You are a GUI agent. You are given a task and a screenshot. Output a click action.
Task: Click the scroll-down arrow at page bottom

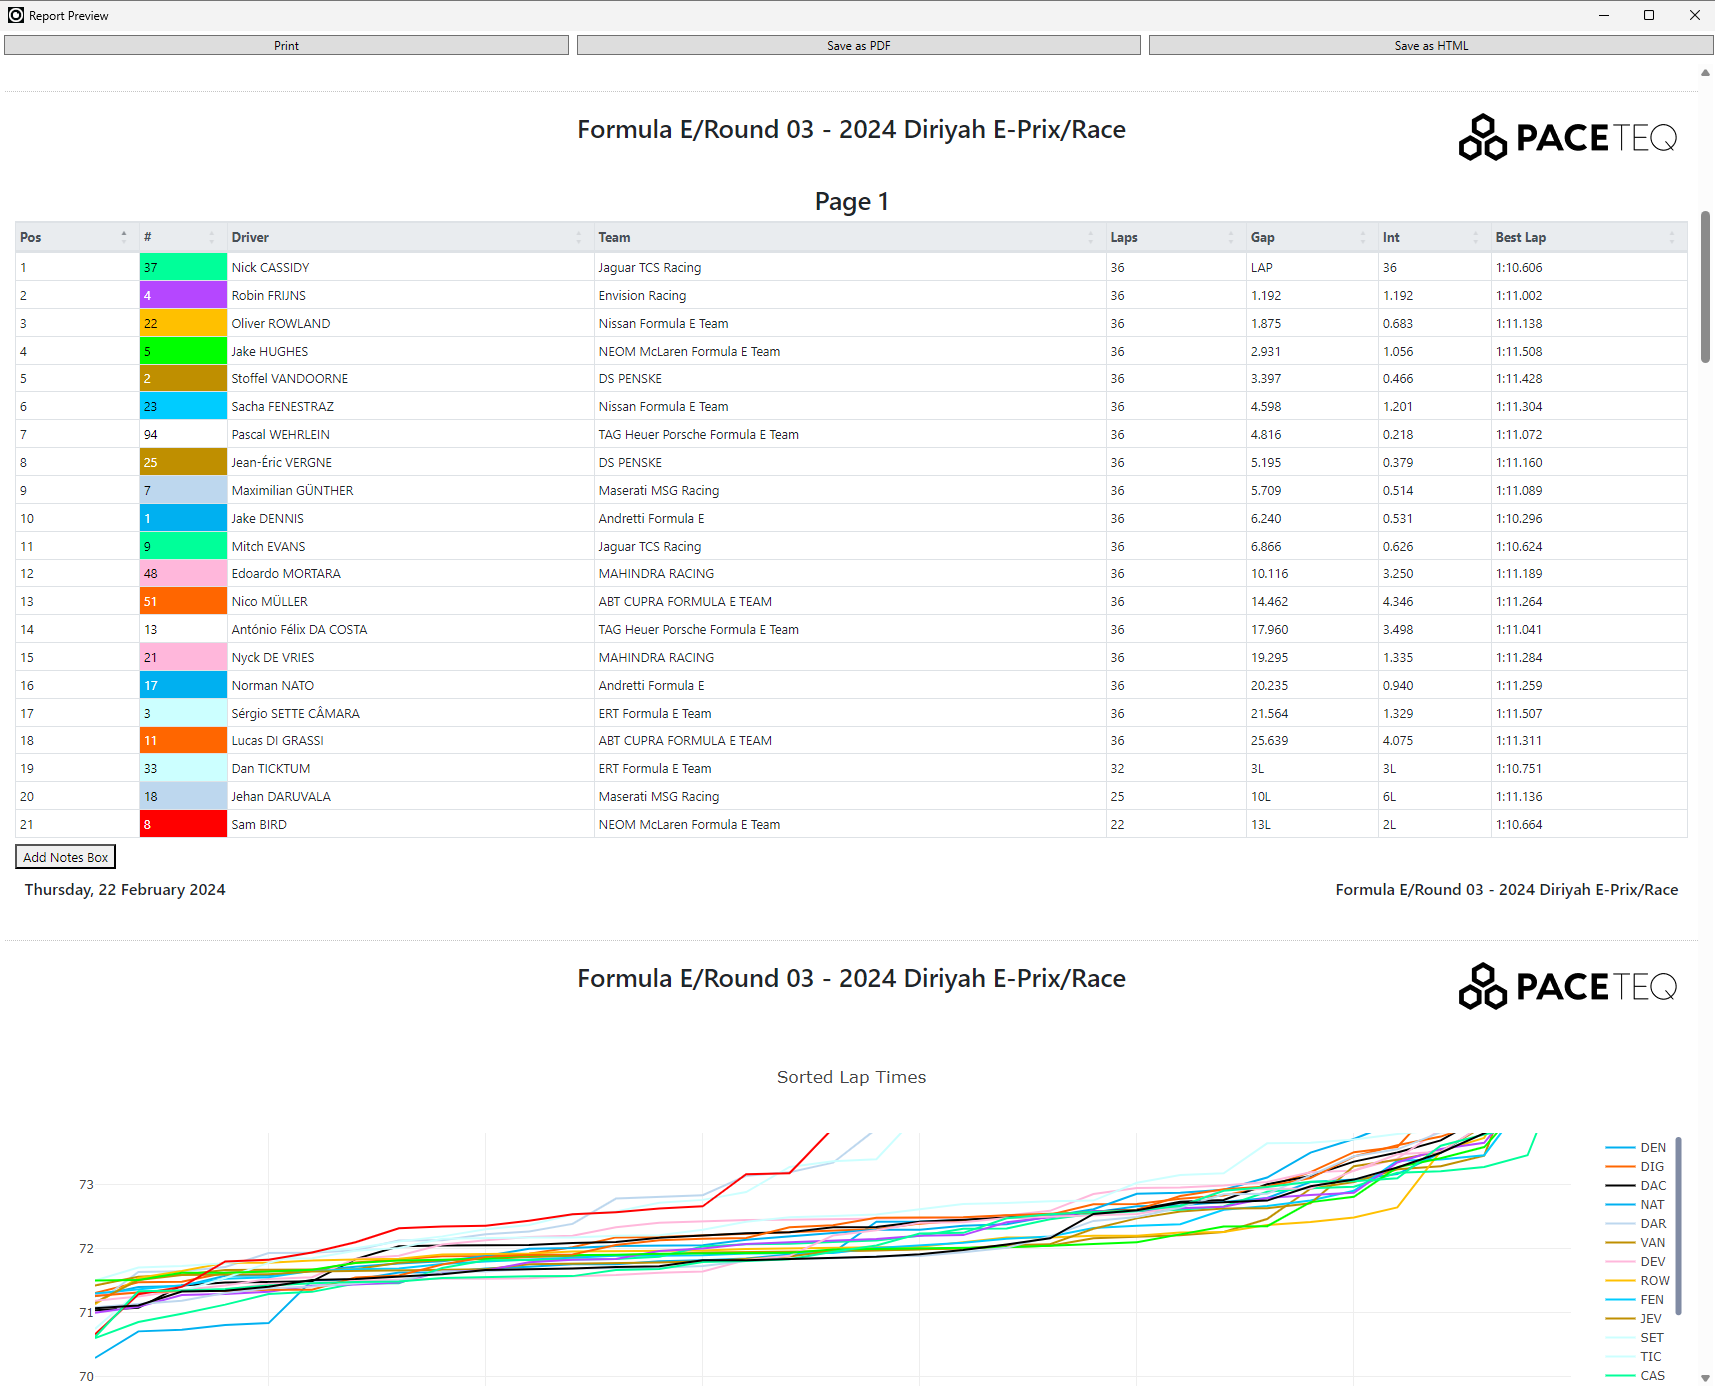click(1705, 1378)
